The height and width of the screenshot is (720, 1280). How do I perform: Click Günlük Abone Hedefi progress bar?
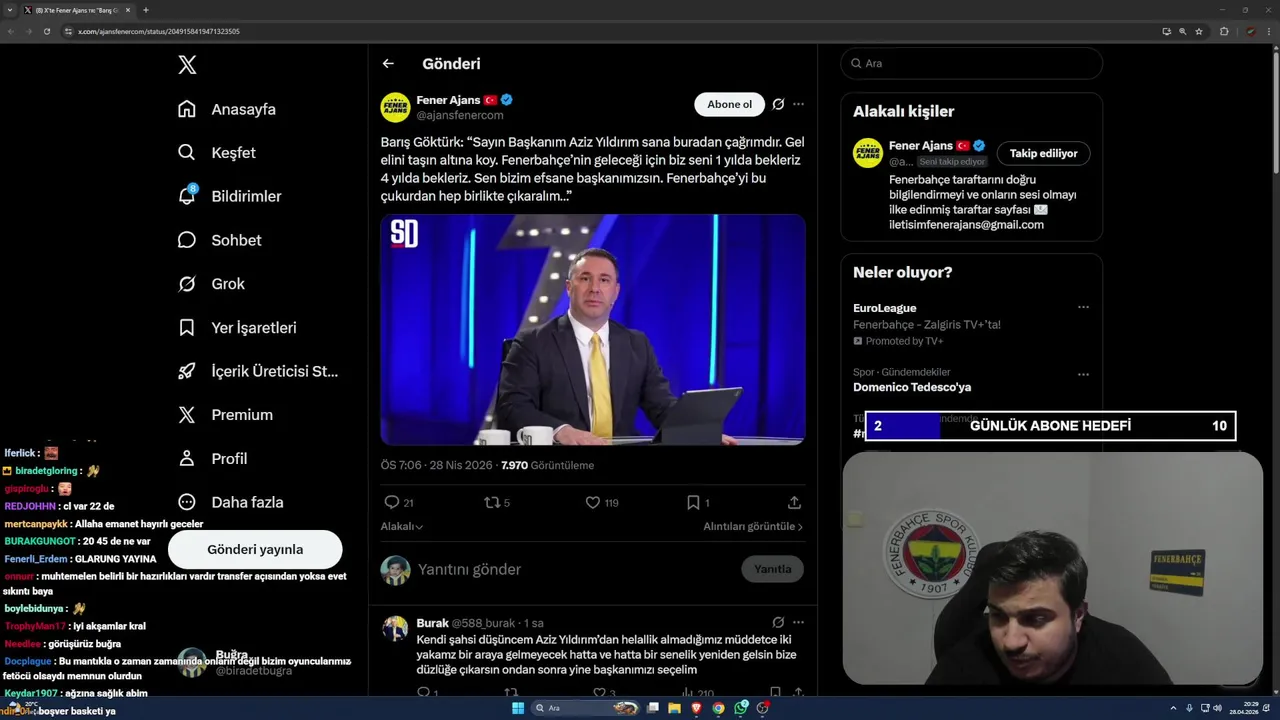click(1050, 426)
